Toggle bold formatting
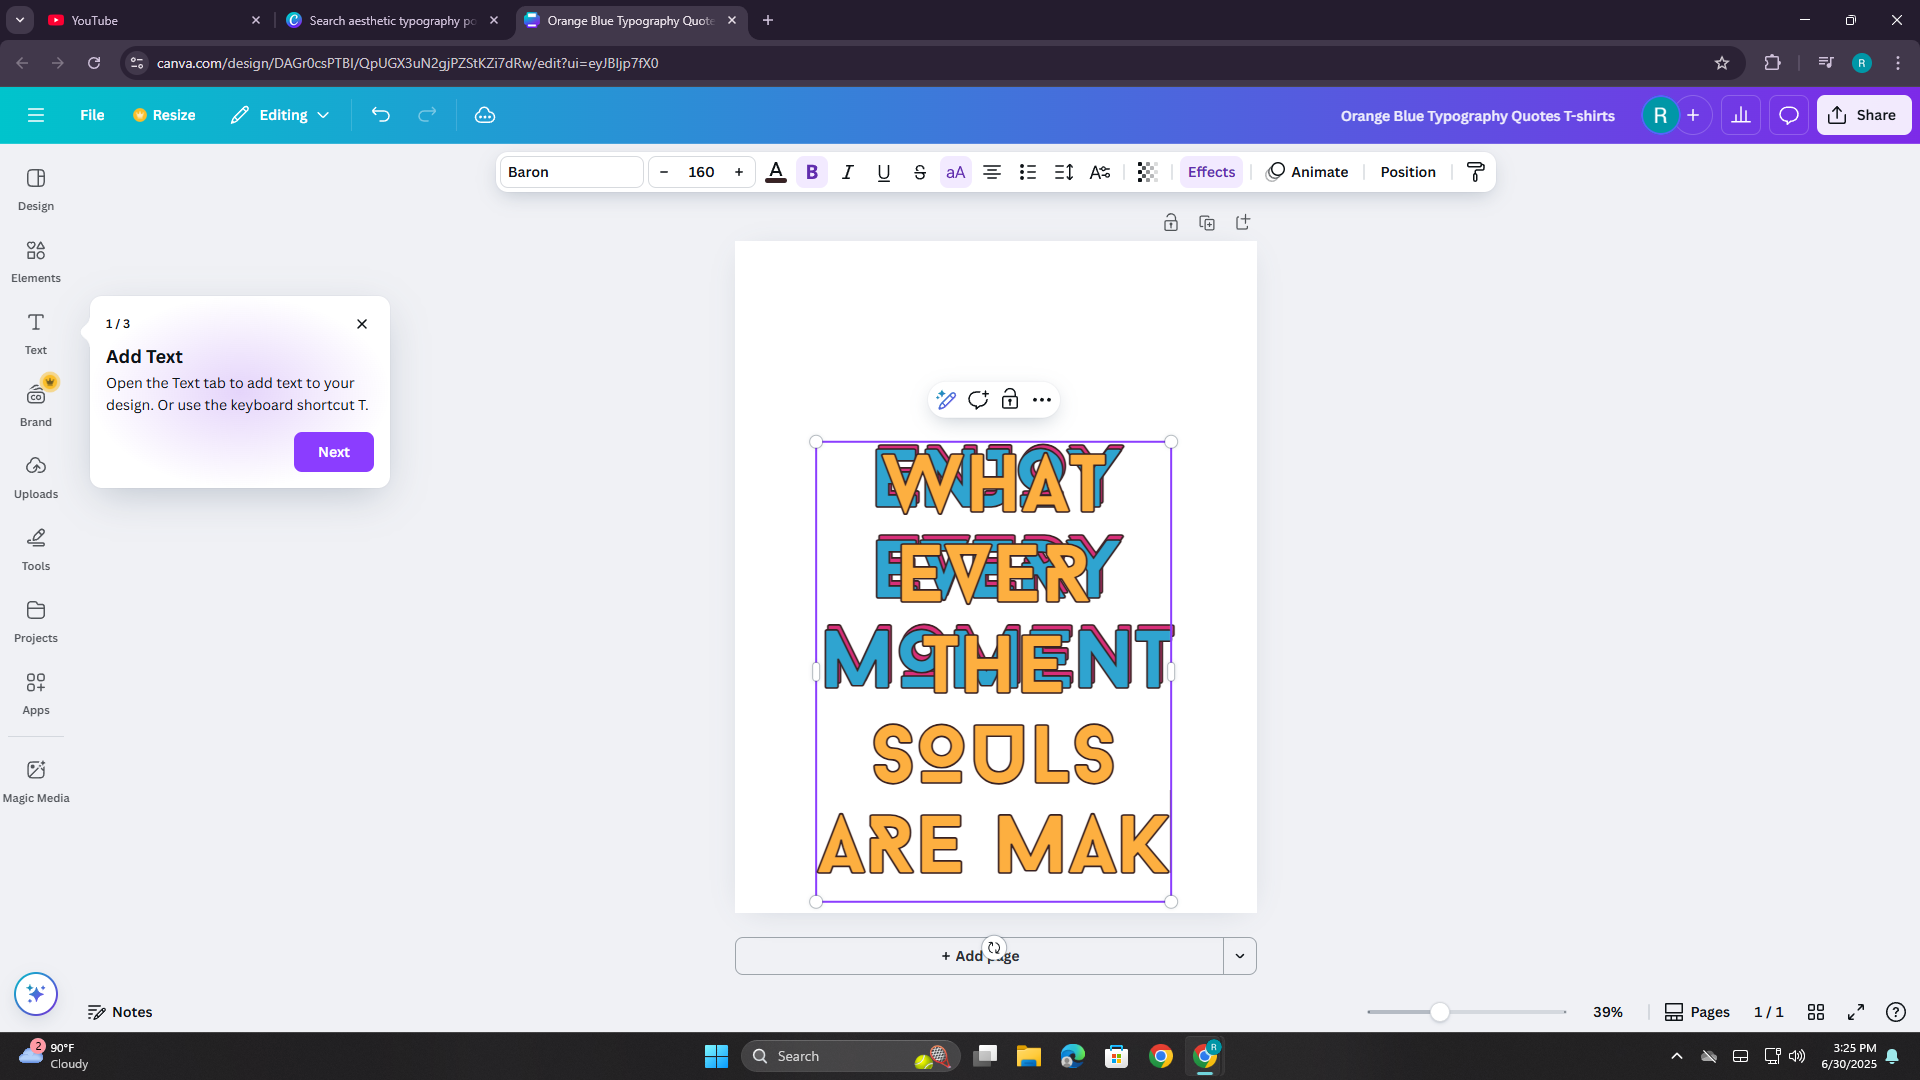Screen dimensions: 1920x1080 (812, 172)
